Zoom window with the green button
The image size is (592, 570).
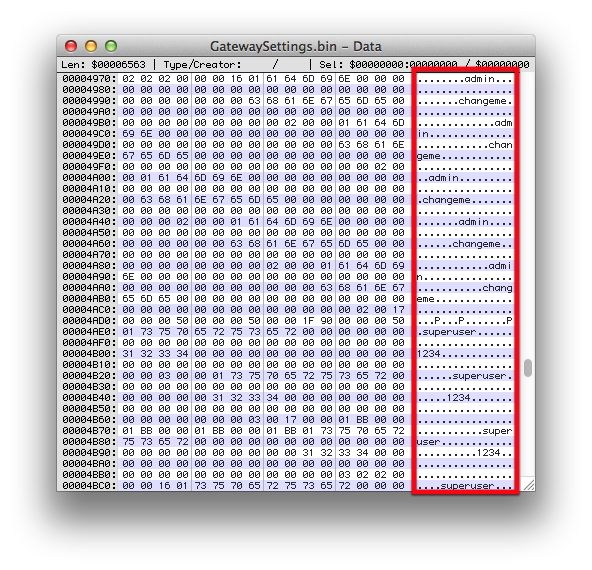tap(111, 46)
